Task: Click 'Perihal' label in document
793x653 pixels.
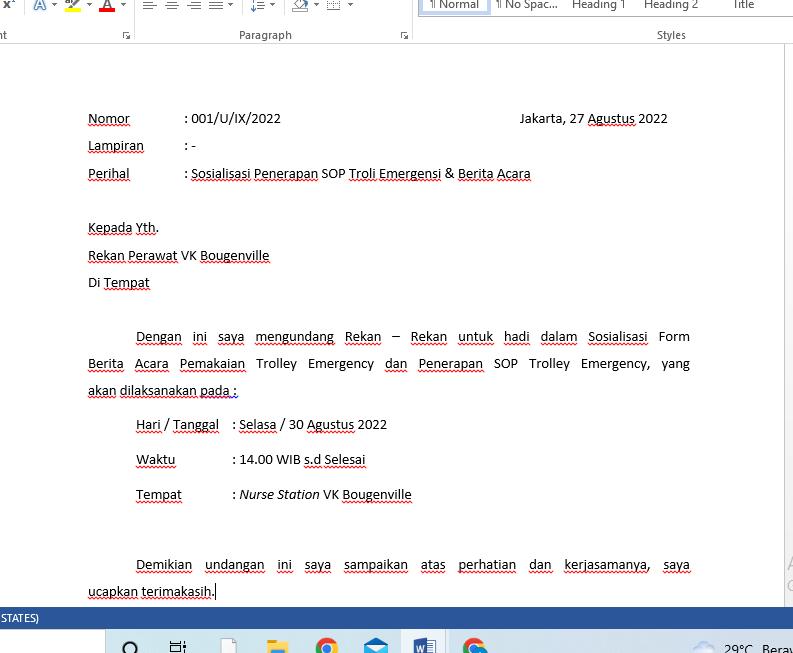Action: point(109,174)
